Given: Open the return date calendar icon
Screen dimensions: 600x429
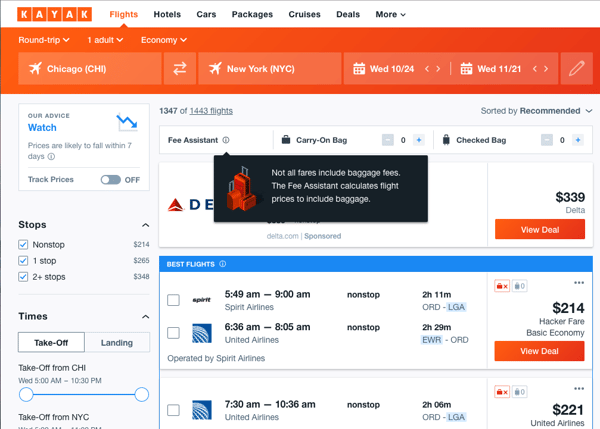Looking at the screenshot, I should (466, 69).
